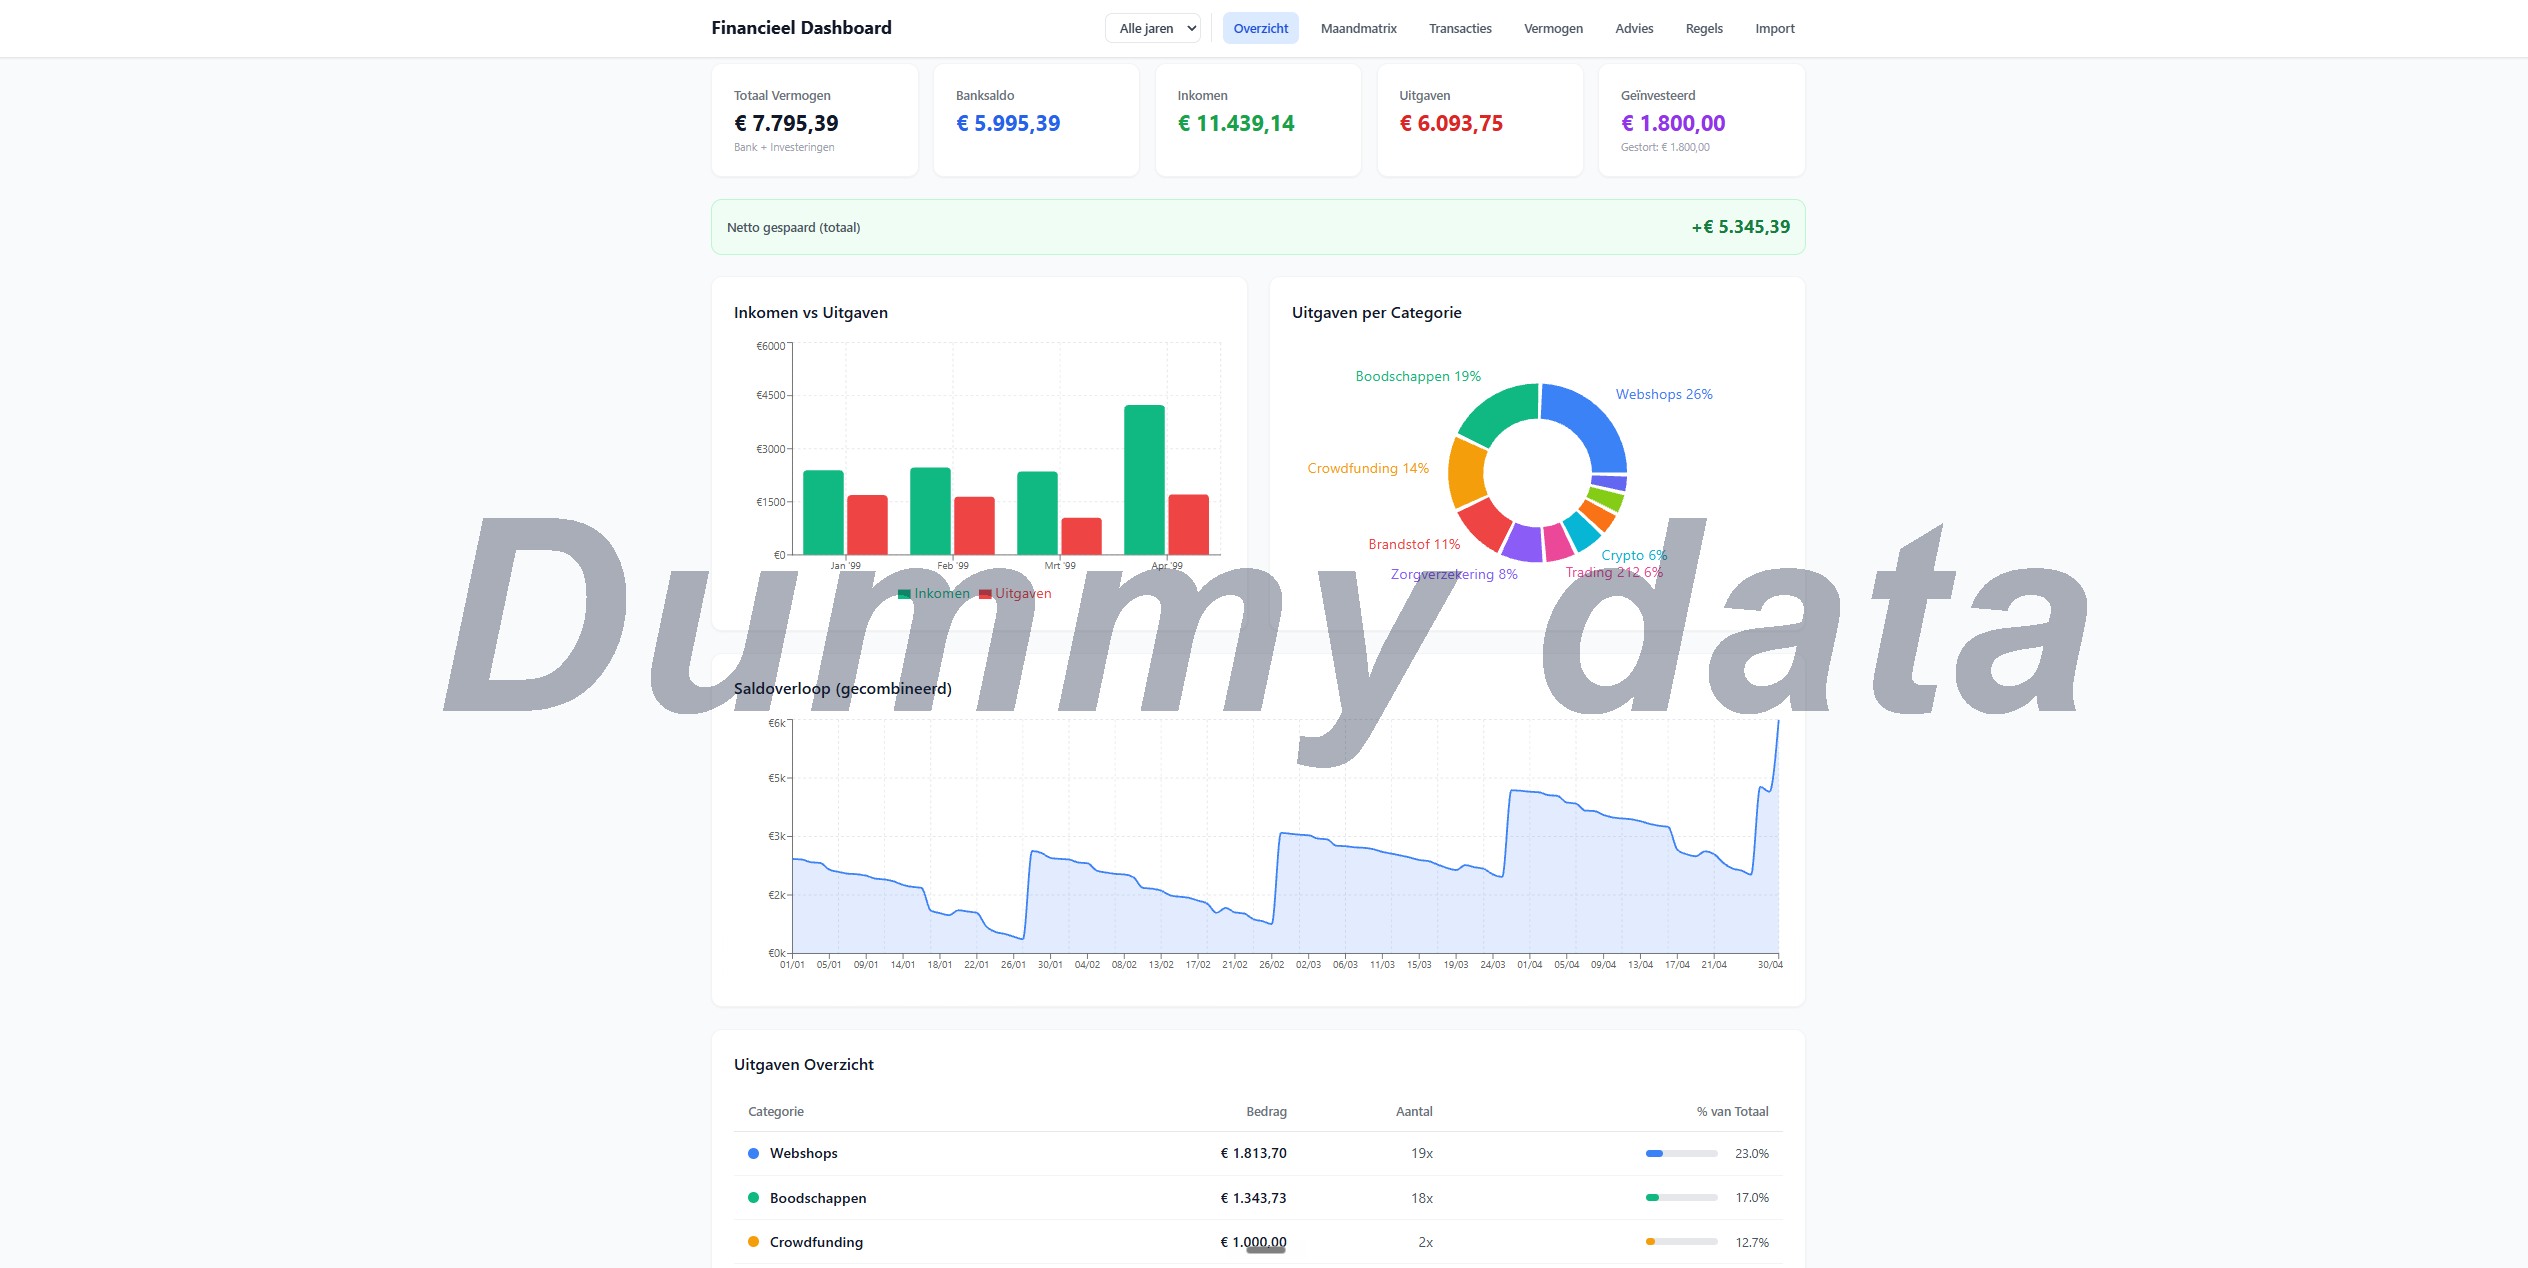This screenshot has height=1268, width=2528.
Task: Switch to the Overzicht tab
Action: point(1260,28)
